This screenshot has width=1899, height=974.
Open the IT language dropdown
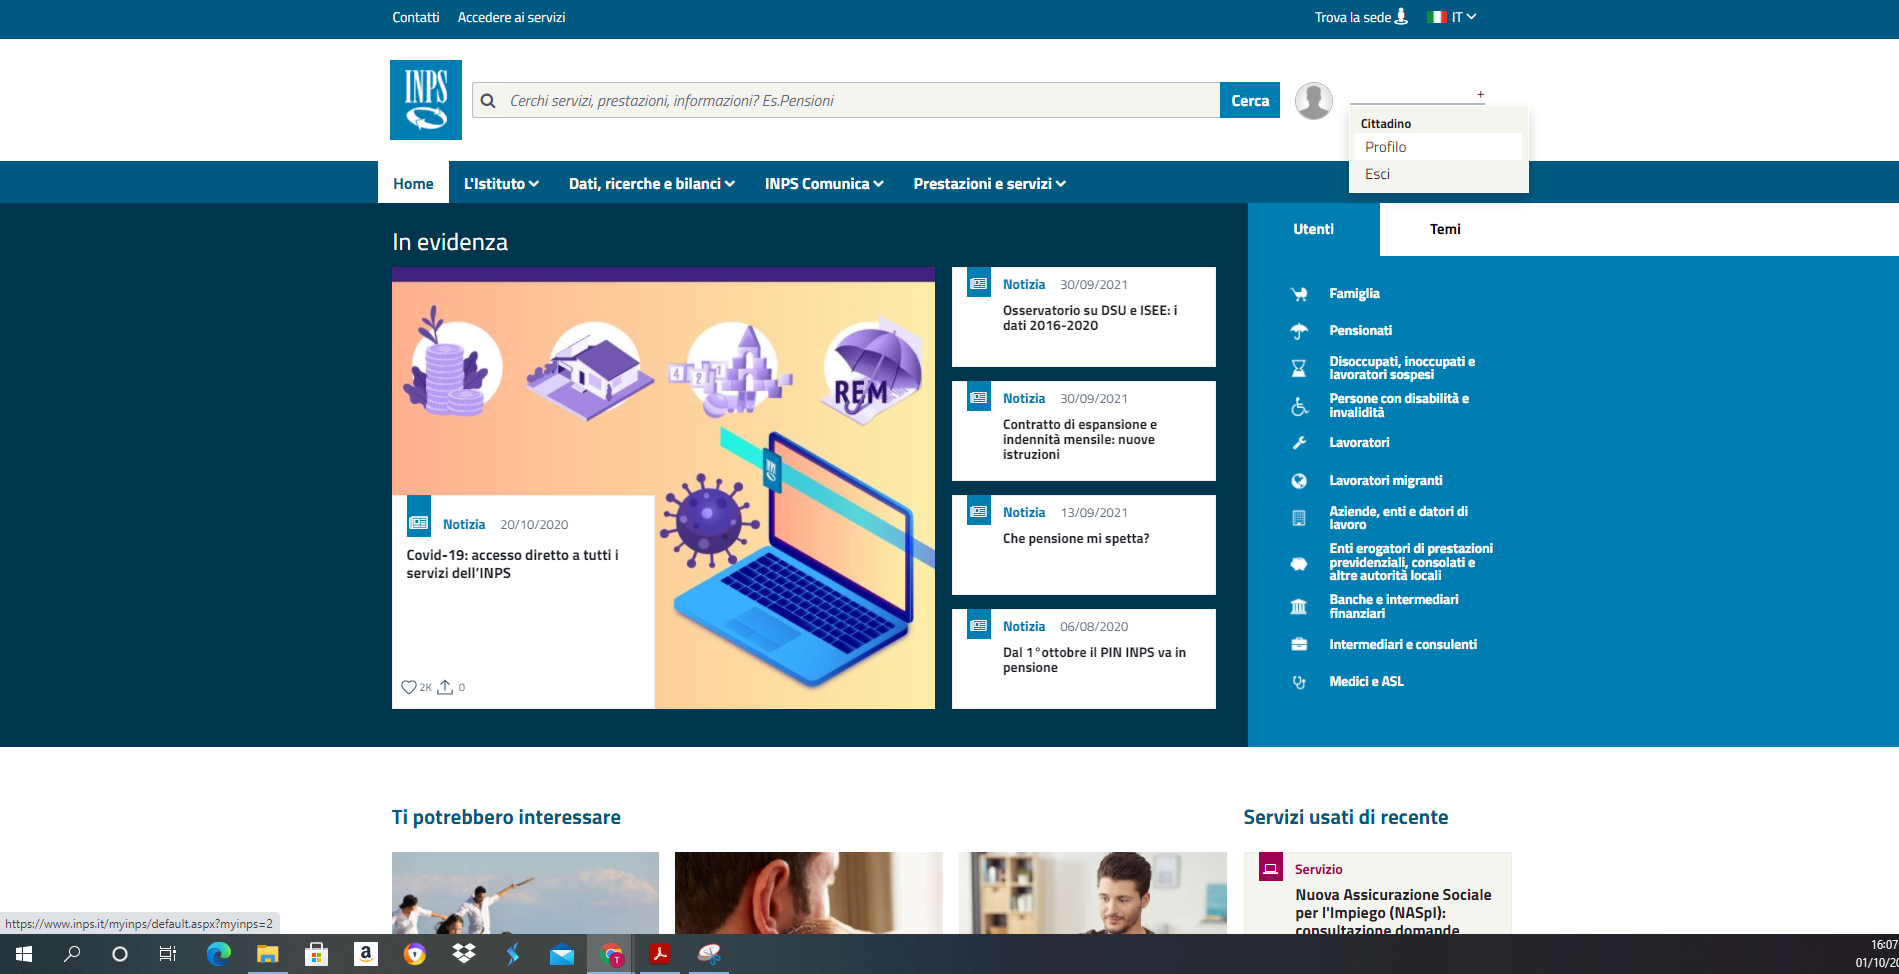click(x=1464, y=17)
